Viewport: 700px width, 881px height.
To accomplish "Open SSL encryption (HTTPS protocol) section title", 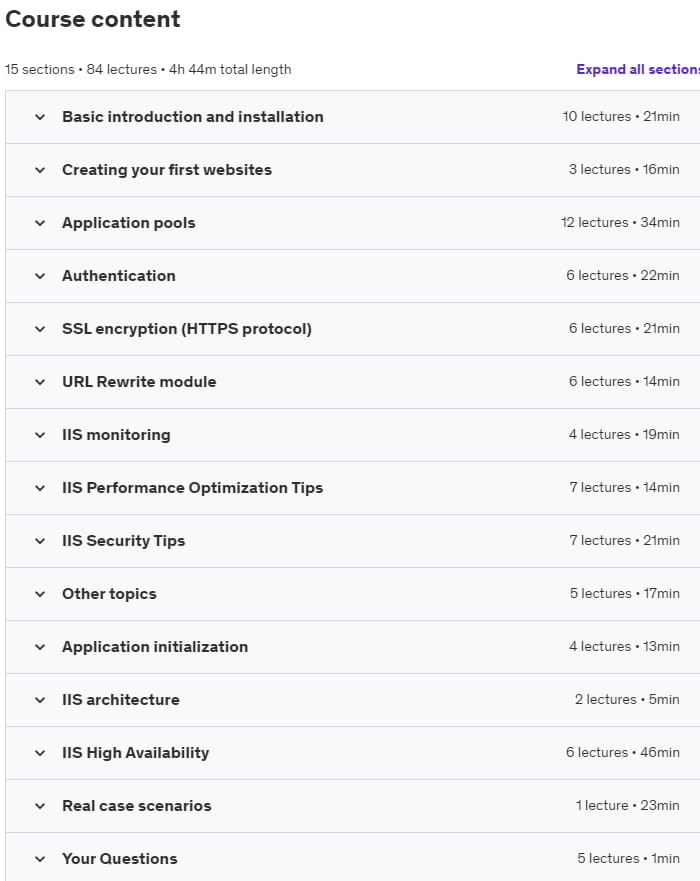I will [187, 329].
